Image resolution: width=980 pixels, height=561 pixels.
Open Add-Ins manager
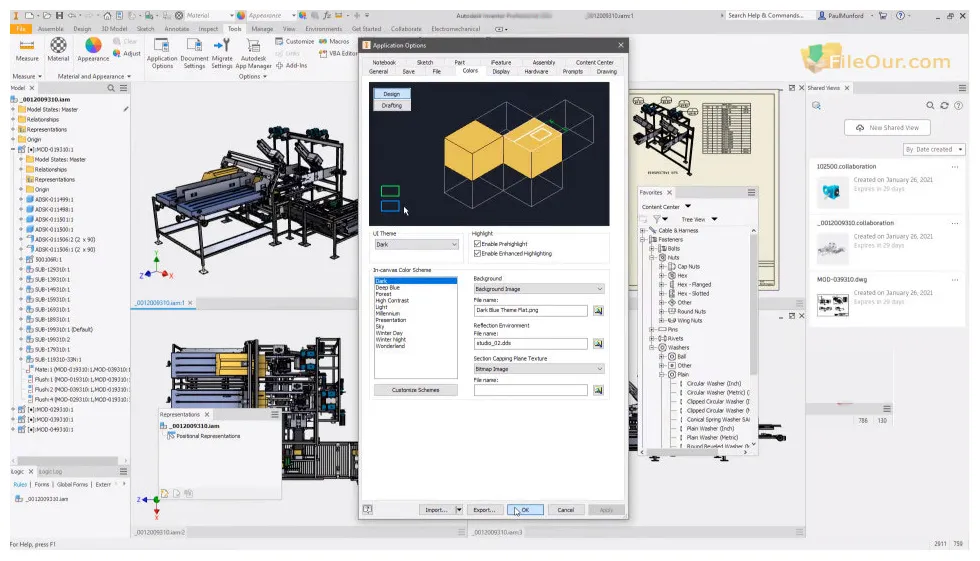click(x=291, y=65)
